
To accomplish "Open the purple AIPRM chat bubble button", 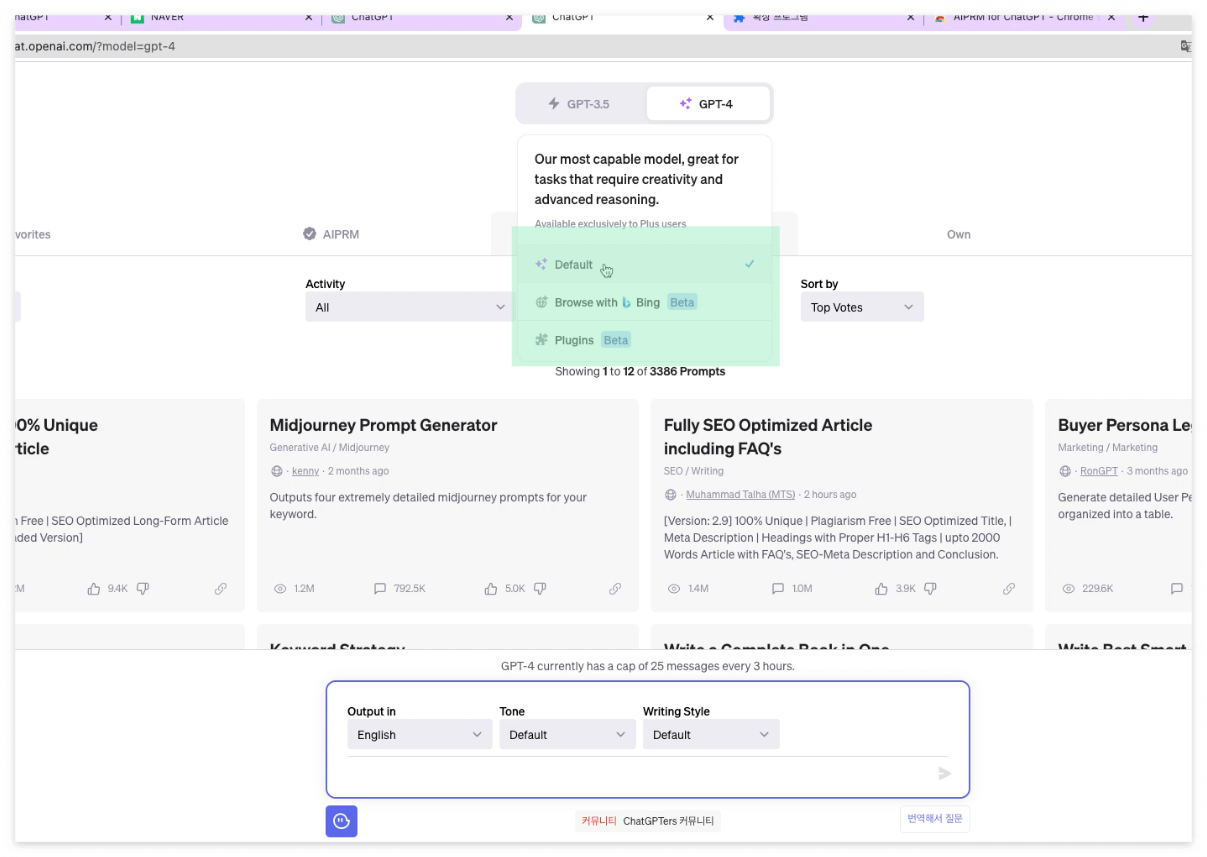I will pos(341,821).
